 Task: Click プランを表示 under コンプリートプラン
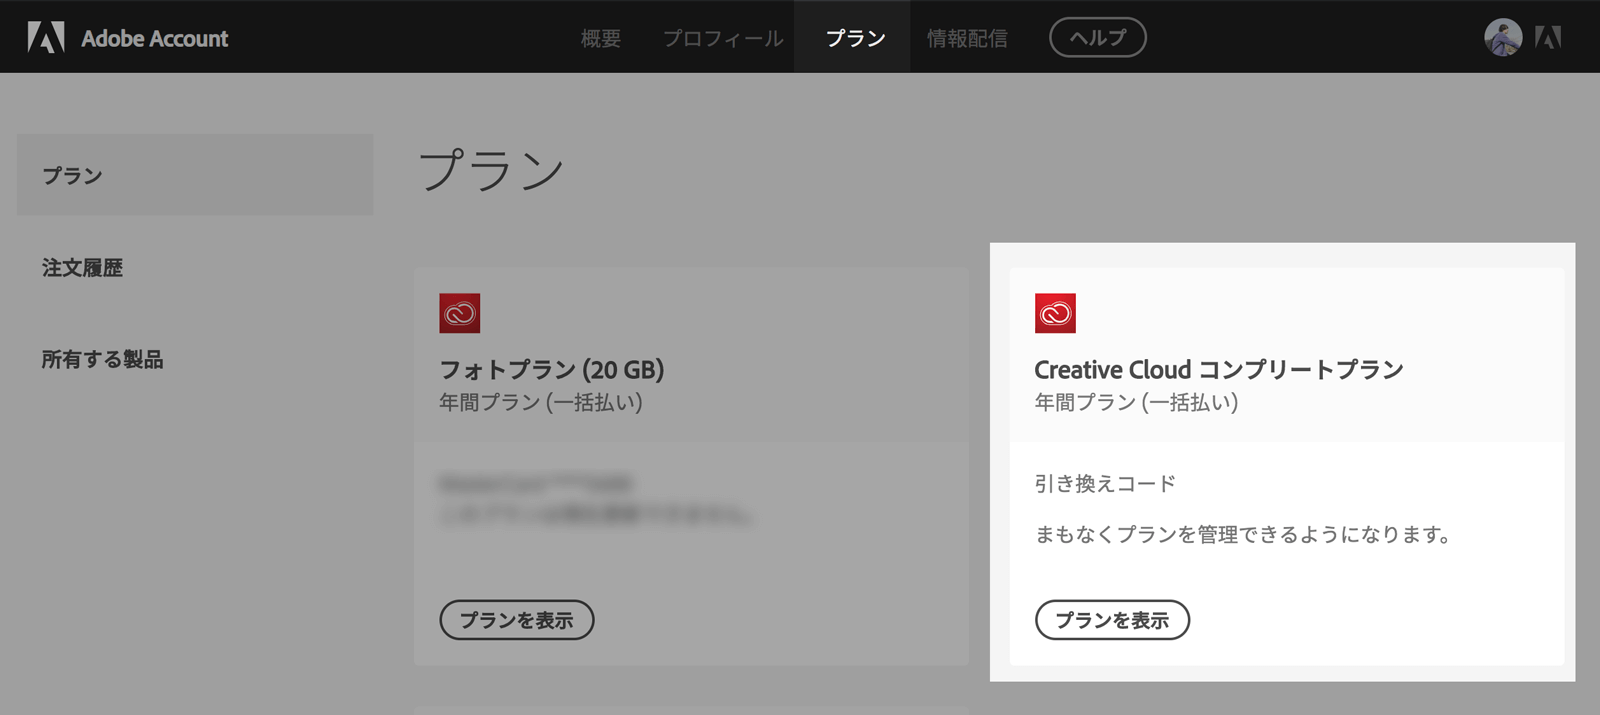click(x=1112, y=620)
